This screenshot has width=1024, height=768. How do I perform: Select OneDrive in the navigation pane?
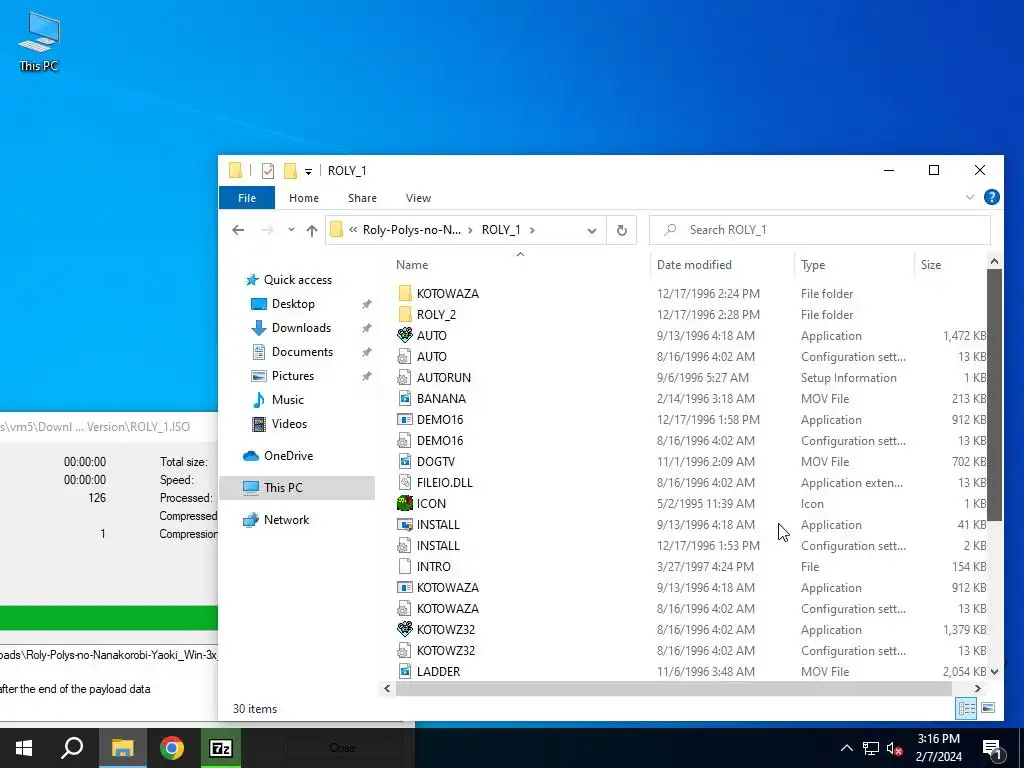(x=288, y=456)
